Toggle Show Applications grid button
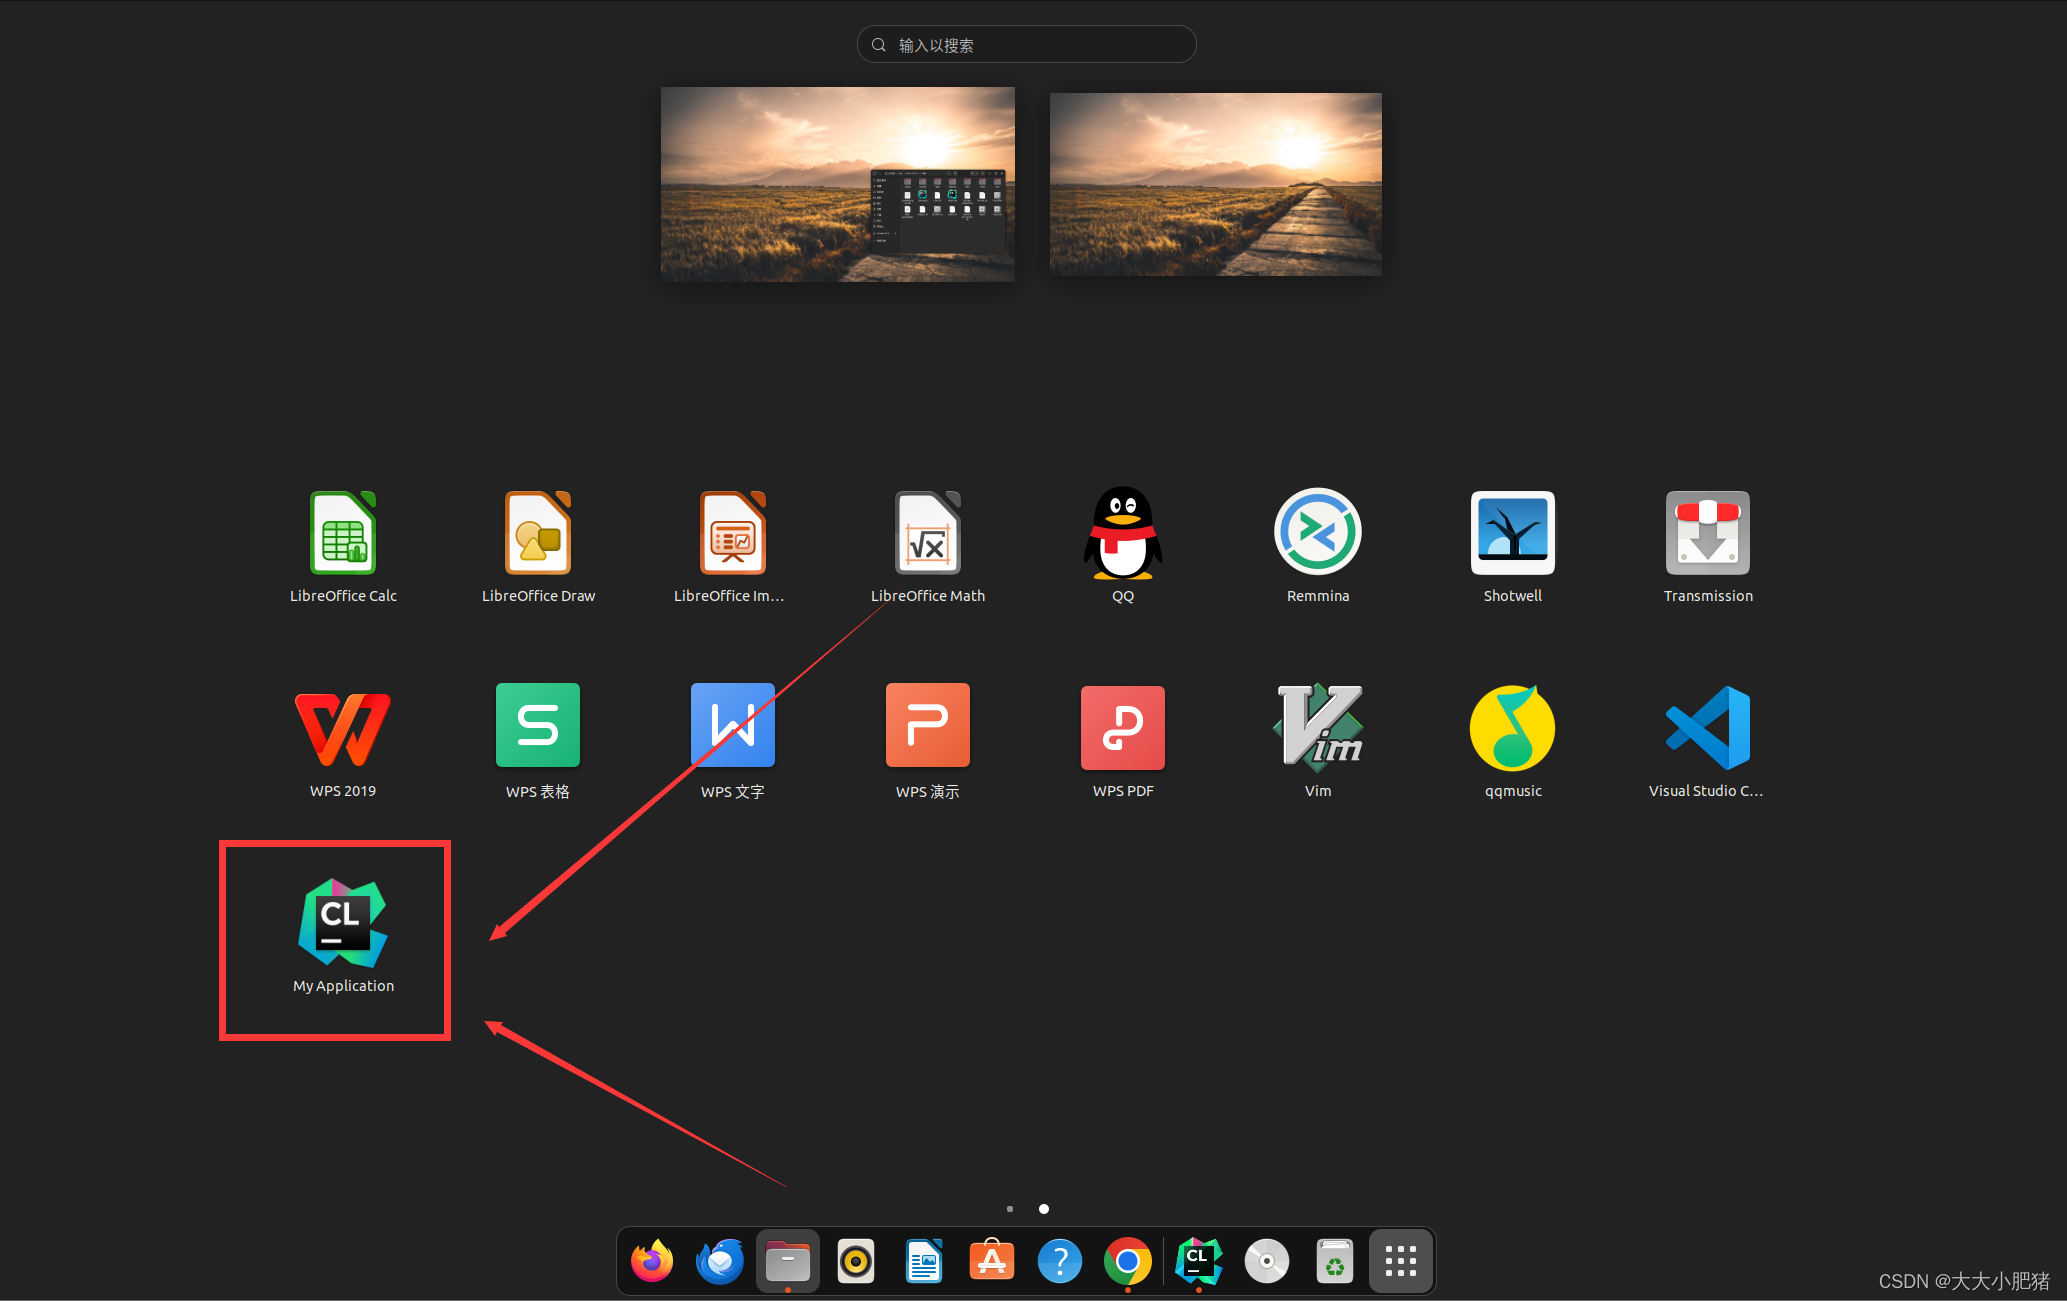2067x1301 pixels. click(x=1401, y=1261)
